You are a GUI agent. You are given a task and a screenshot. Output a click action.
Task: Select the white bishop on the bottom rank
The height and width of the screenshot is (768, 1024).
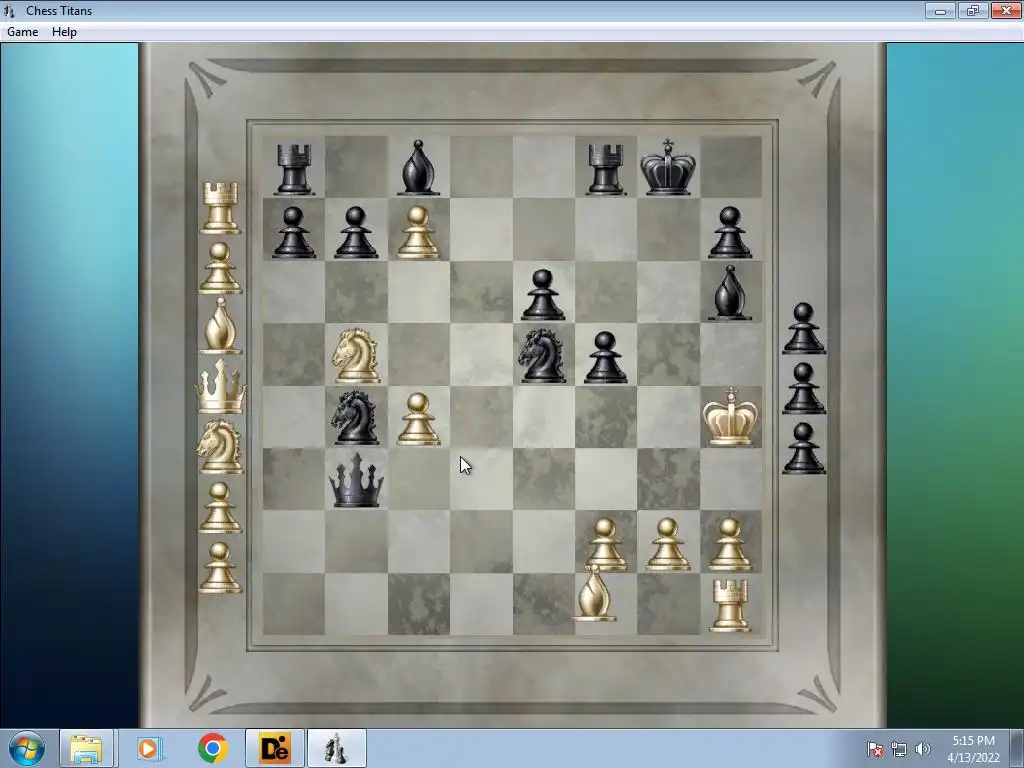click(594, 592)
